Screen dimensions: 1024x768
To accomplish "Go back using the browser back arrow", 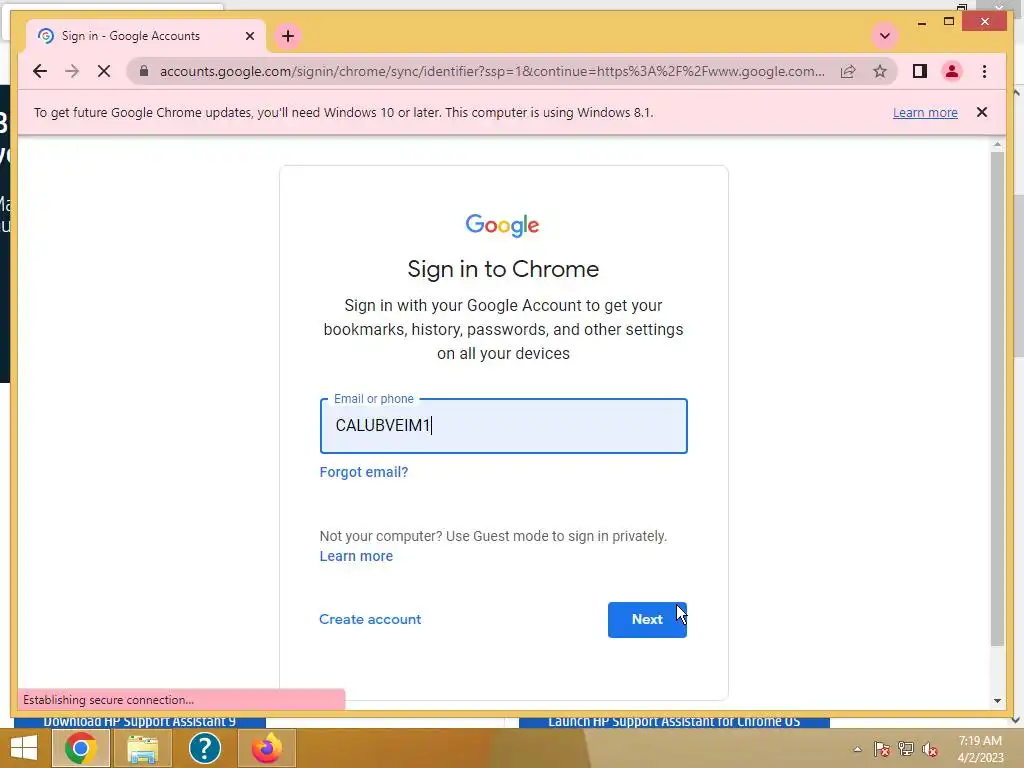I will pyautogui.click(x=40, y=71).
